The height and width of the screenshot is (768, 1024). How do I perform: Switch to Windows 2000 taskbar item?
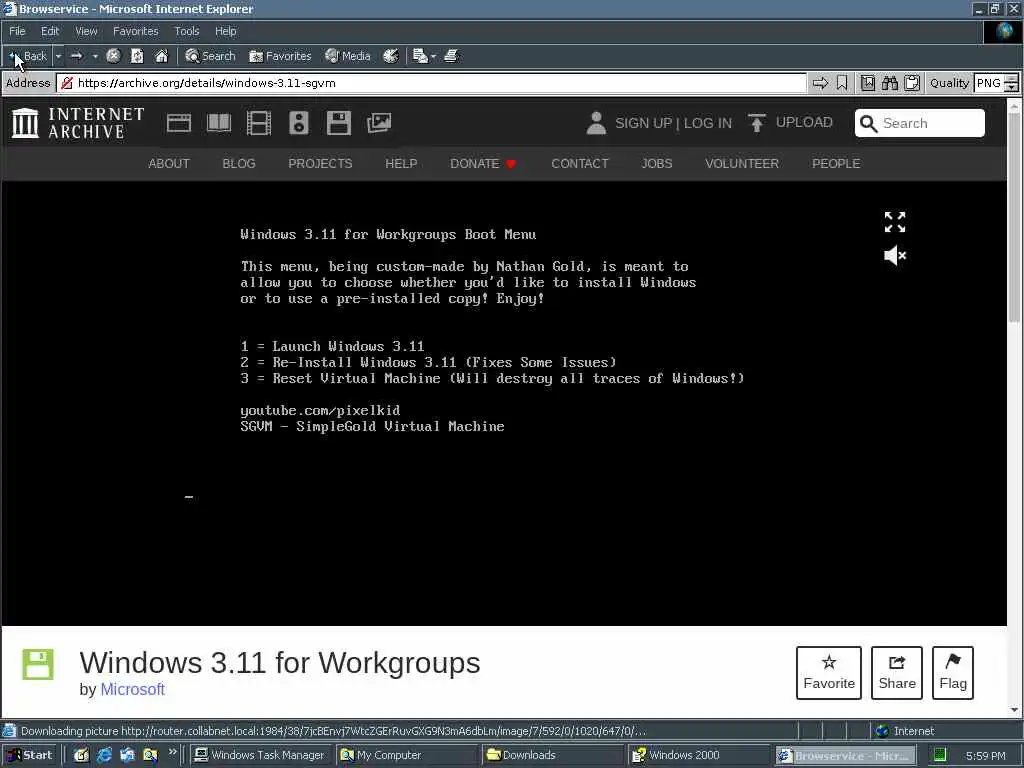(698, 755)
